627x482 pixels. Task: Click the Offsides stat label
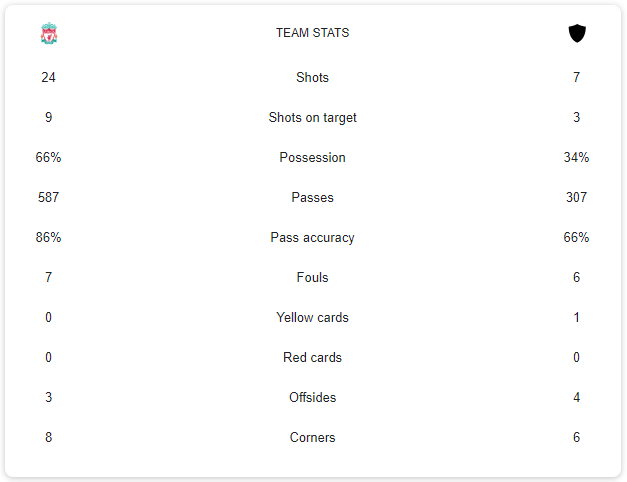click(313, 398)
